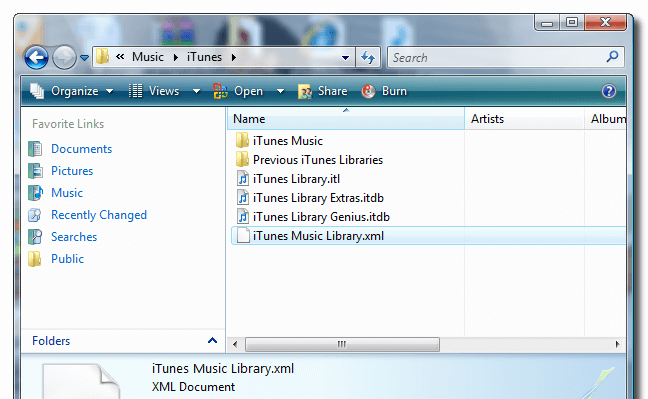Sort by the Name column header
The height and width of the screenshot is (399, 648).
pyautogui.click(x=346, y=119)
